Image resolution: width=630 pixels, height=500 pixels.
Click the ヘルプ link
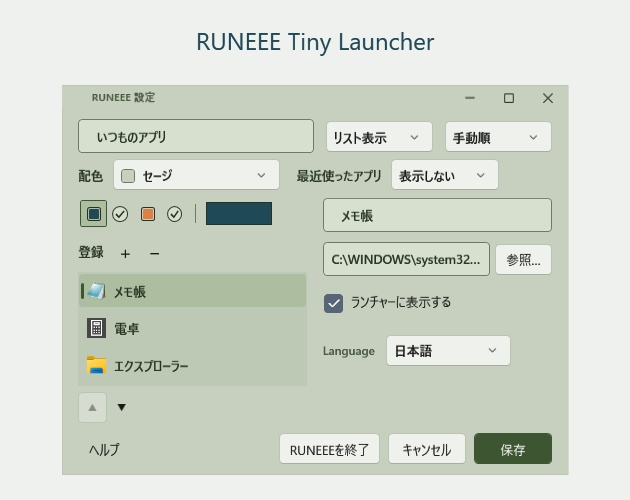click(x=104, y=449)
